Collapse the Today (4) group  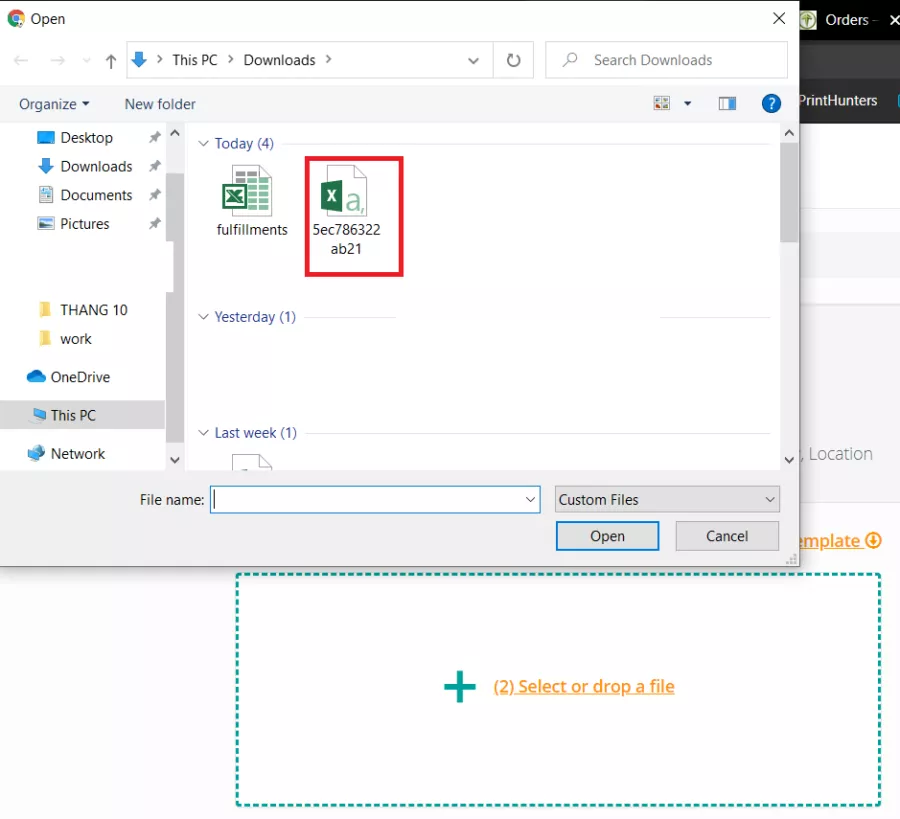click(x=203, y=144)
